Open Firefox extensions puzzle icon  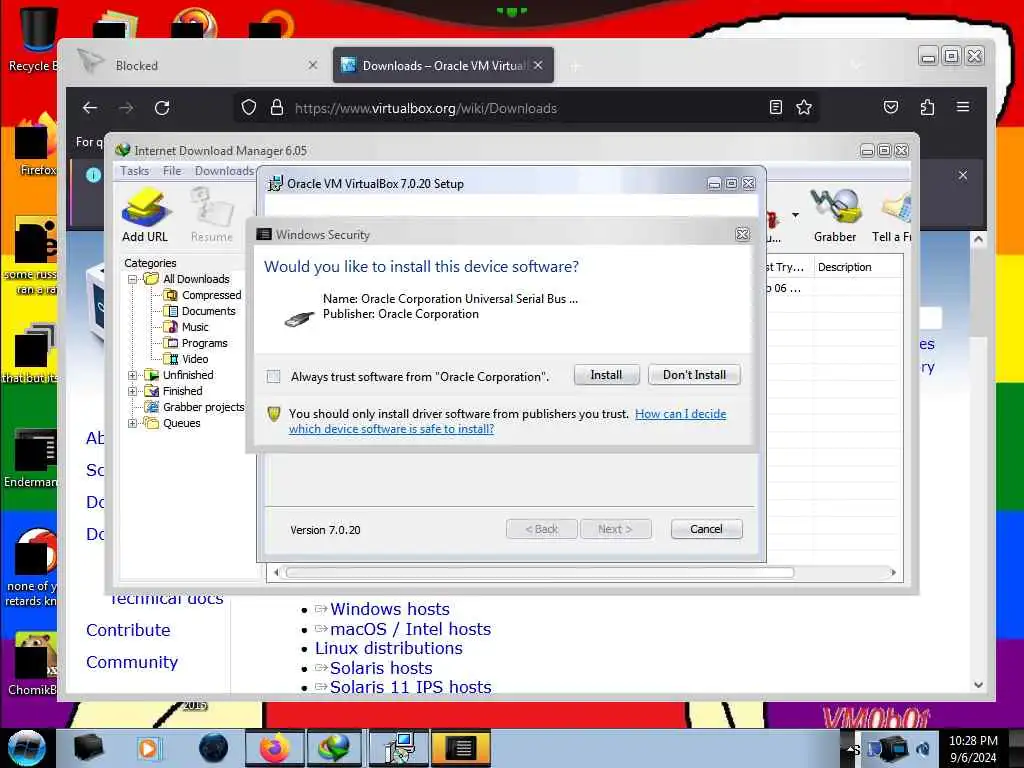pyautogui.click(x=927, y=107)
